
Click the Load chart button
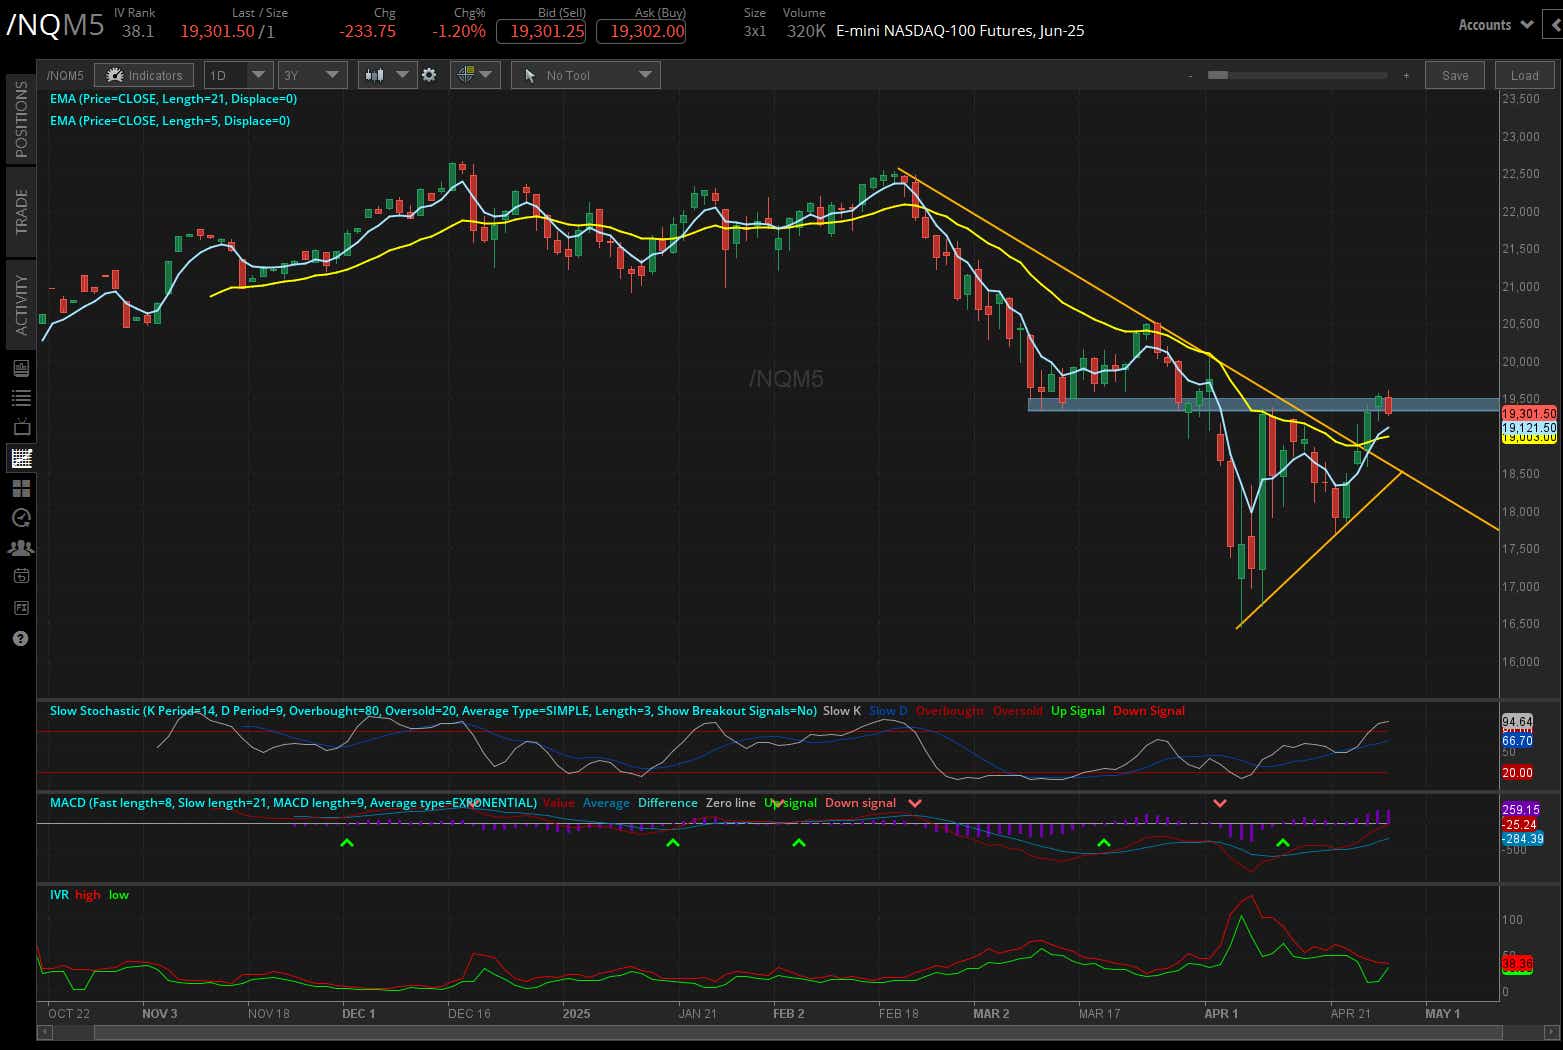1524,74
